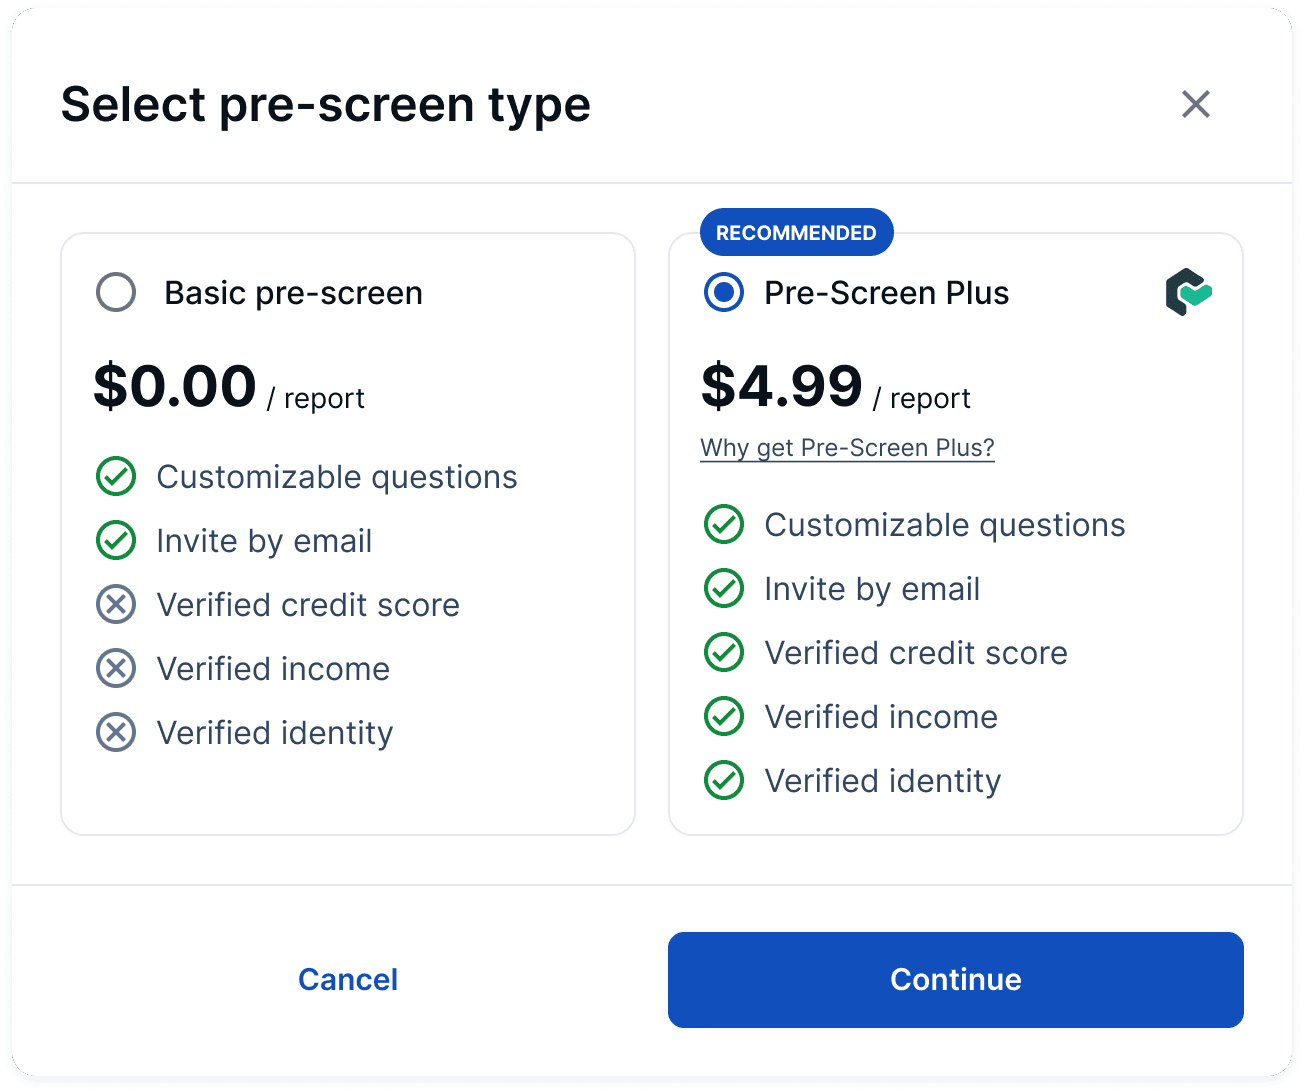This screenshot has width=1304, height=1092.
Task: Click the Pre-Screen Plus logo icon
Action: (1188, 292)
